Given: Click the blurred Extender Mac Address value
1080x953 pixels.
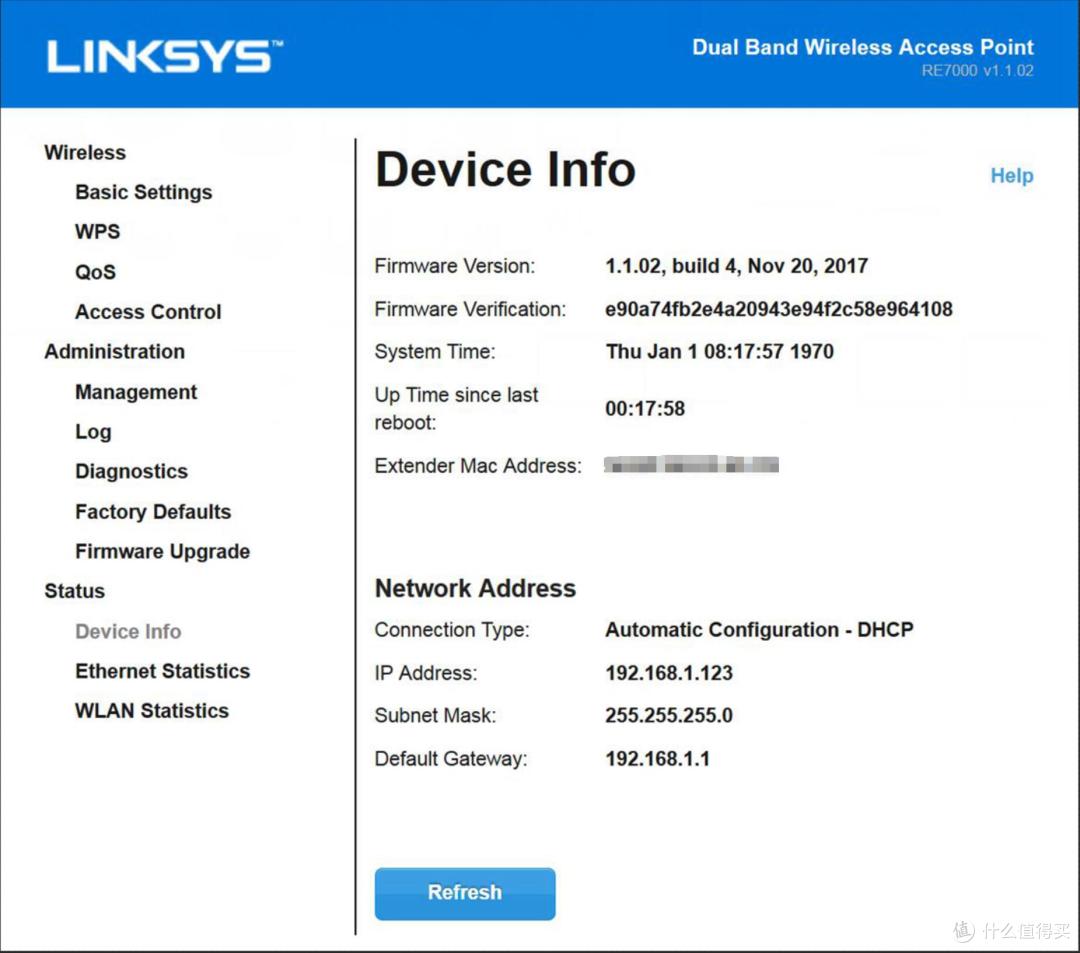Looking at the screenshot, I should (x=690, y=464).
